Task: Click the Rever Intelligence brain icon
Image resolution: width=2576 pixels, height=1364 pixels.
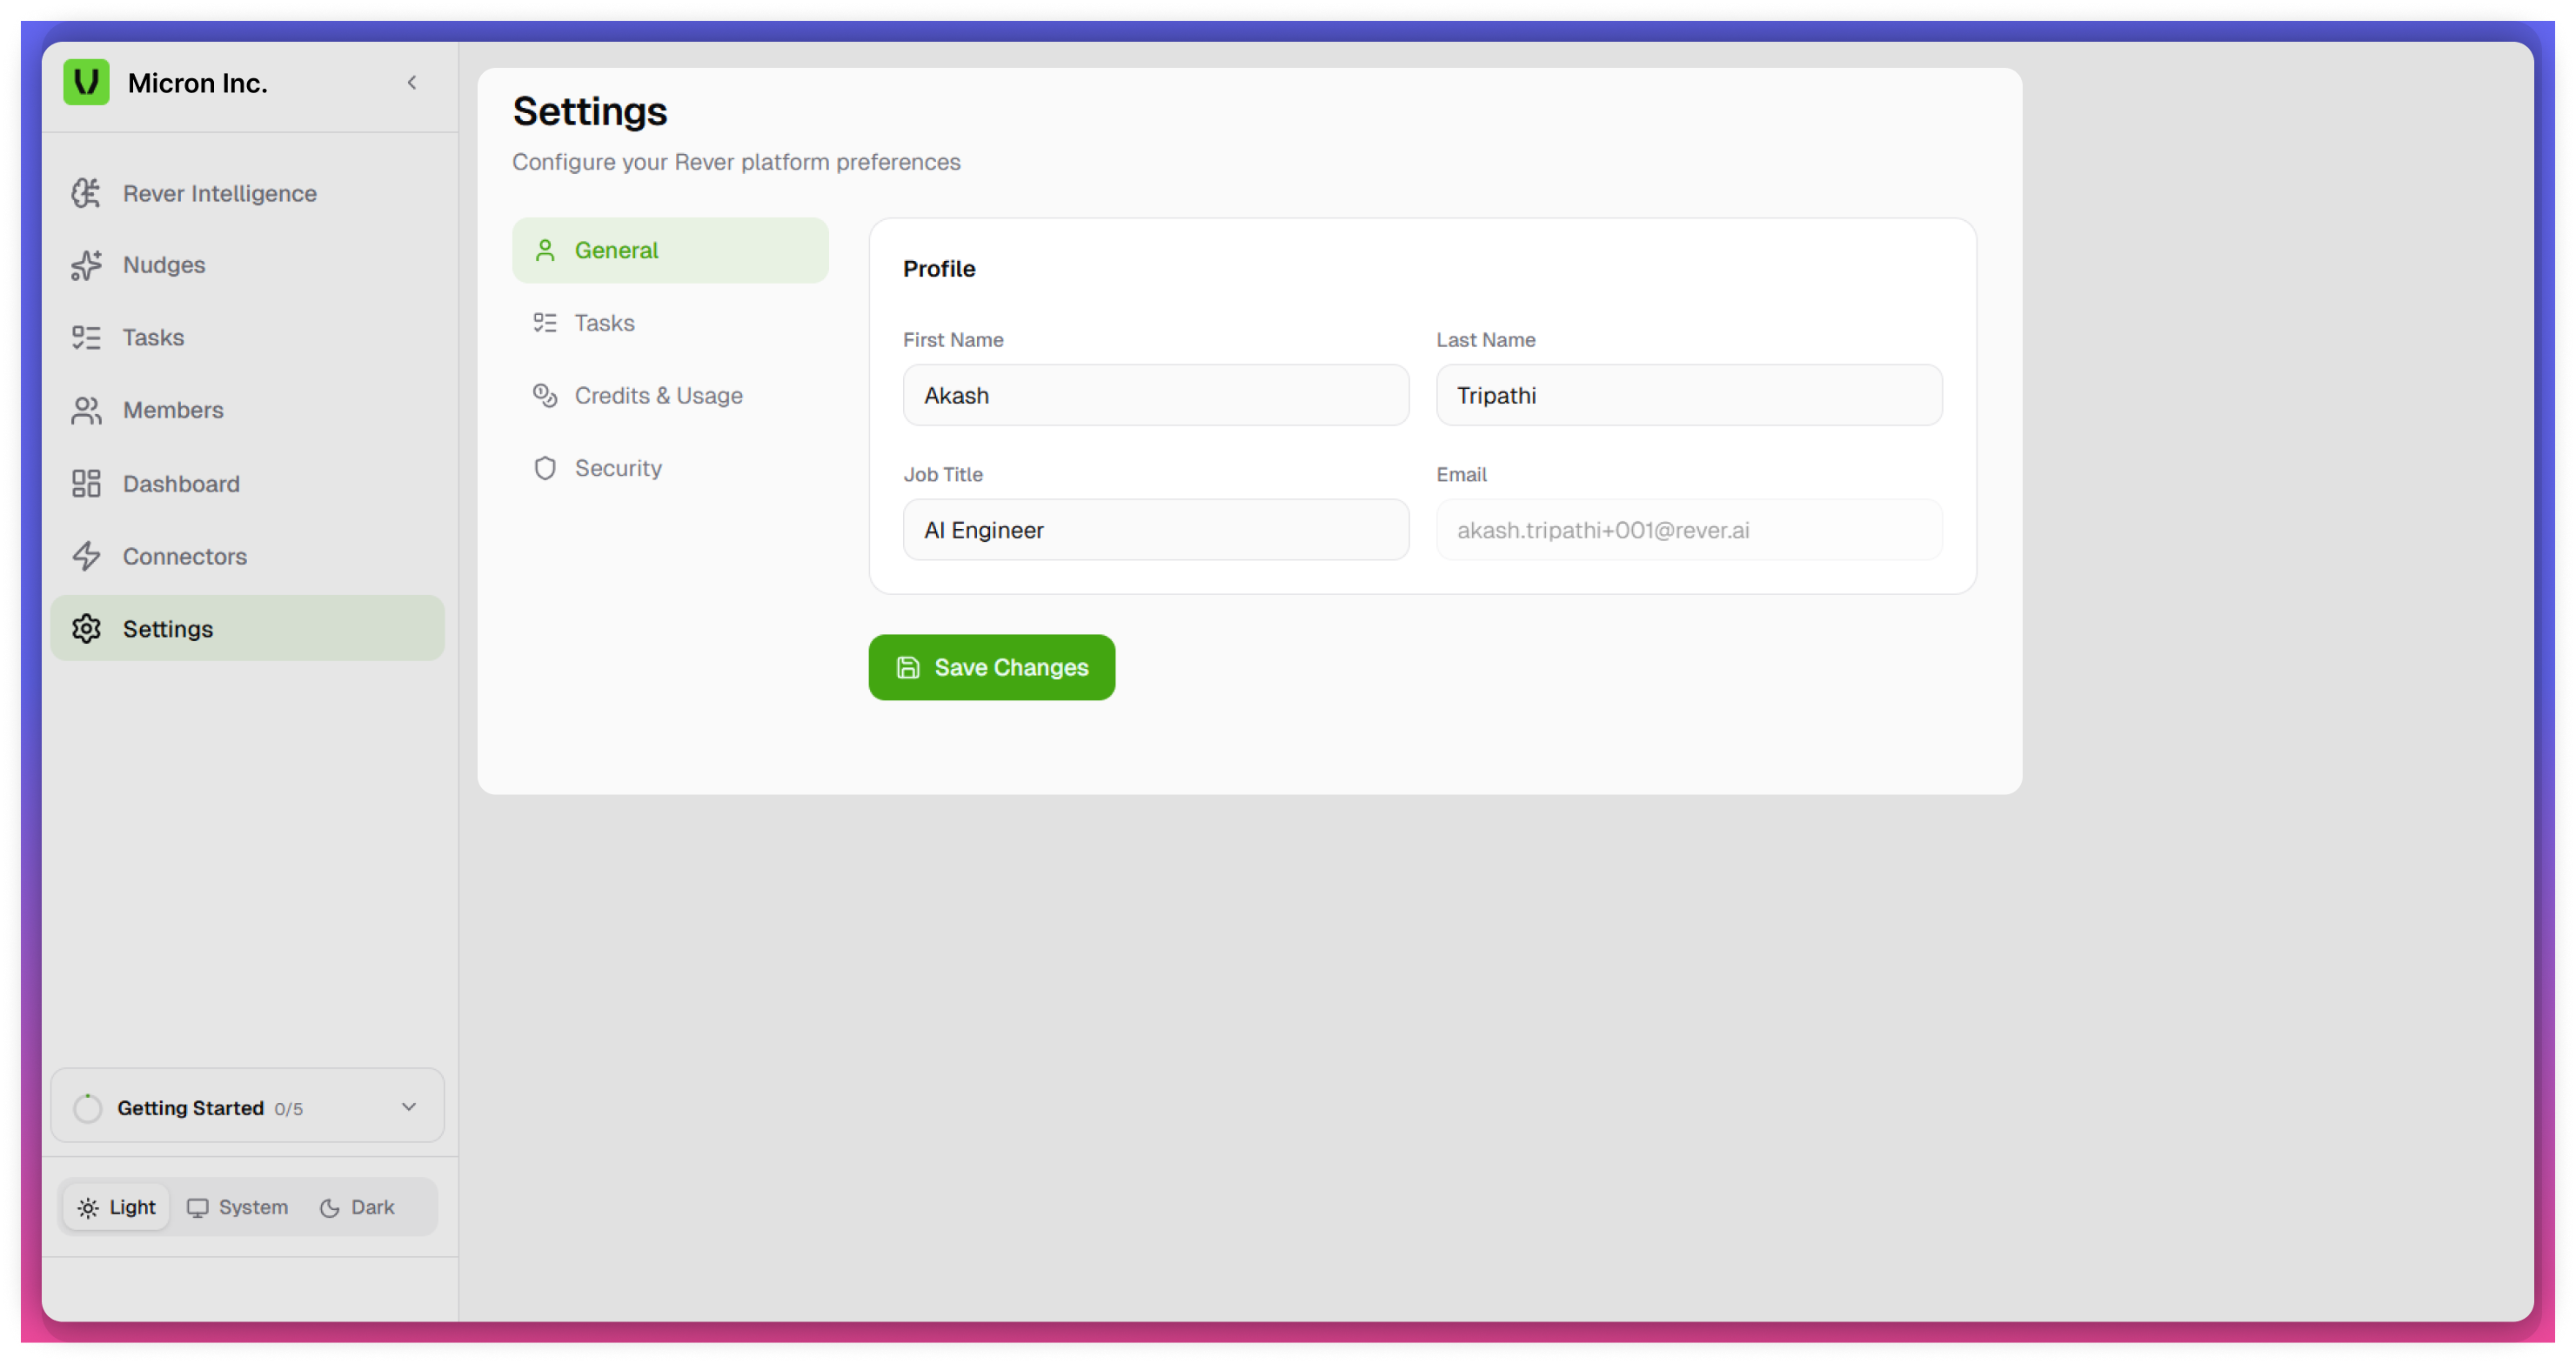Action: (86, 193)
